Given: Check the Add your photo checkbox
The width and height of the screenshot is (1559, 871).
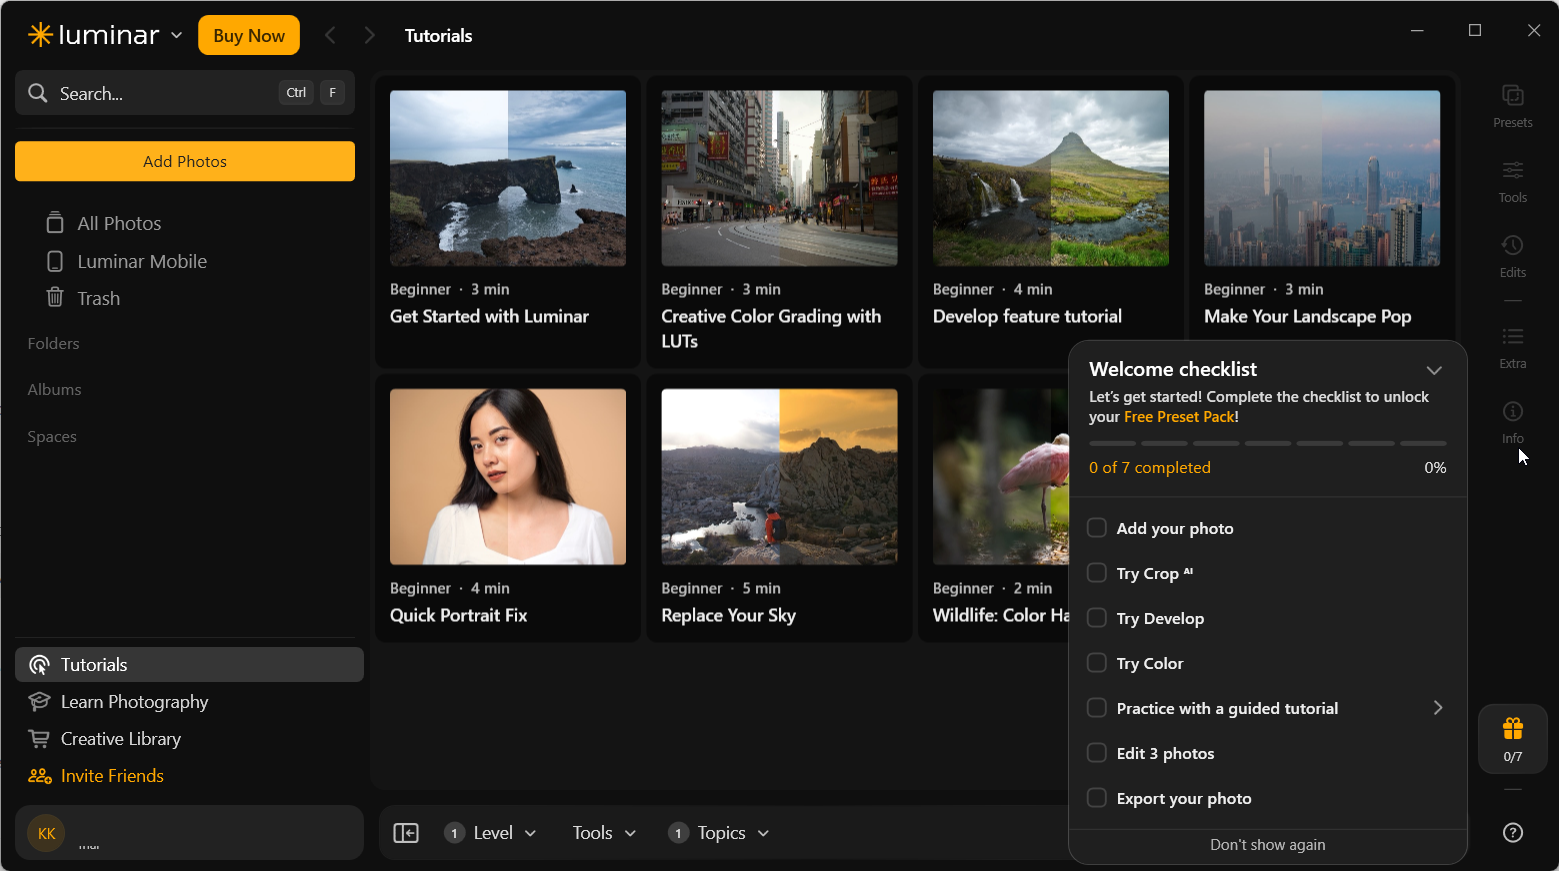Looking at the screenshot, I should pyautogui.click(x=1097, y=528).
